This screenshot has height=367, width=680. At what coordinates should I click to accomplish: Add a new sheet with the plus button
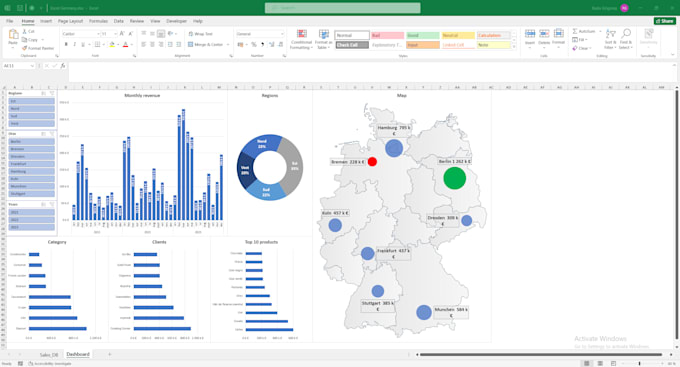110,354
